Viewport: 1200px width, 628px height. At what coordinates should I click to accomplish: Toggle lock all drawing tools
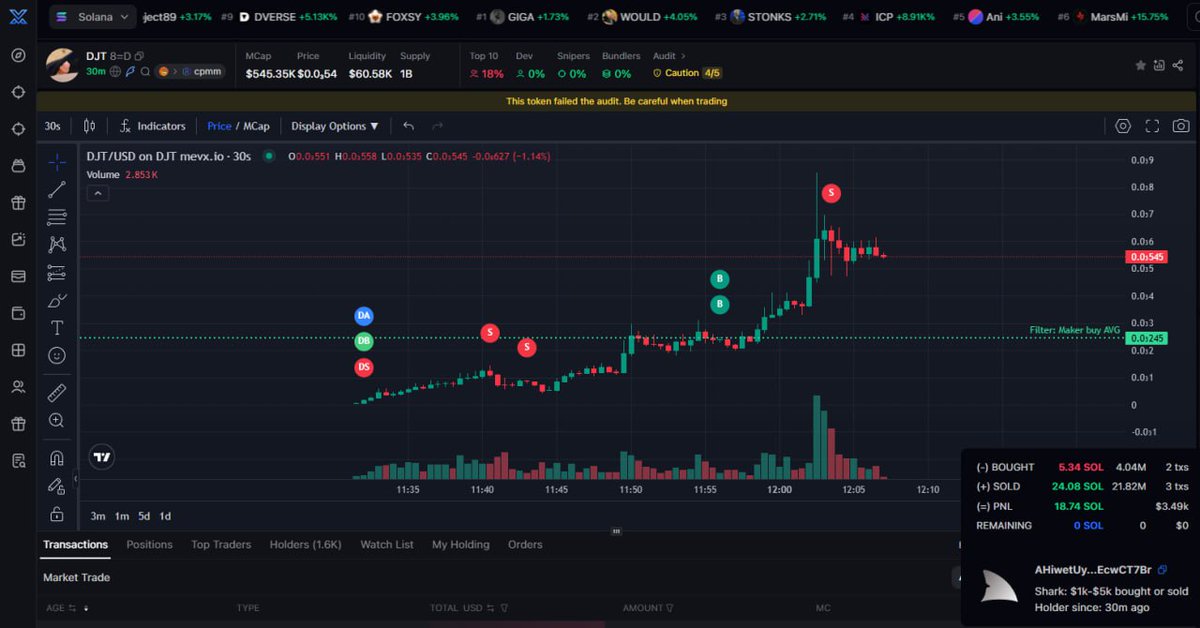tap(57, 514)
